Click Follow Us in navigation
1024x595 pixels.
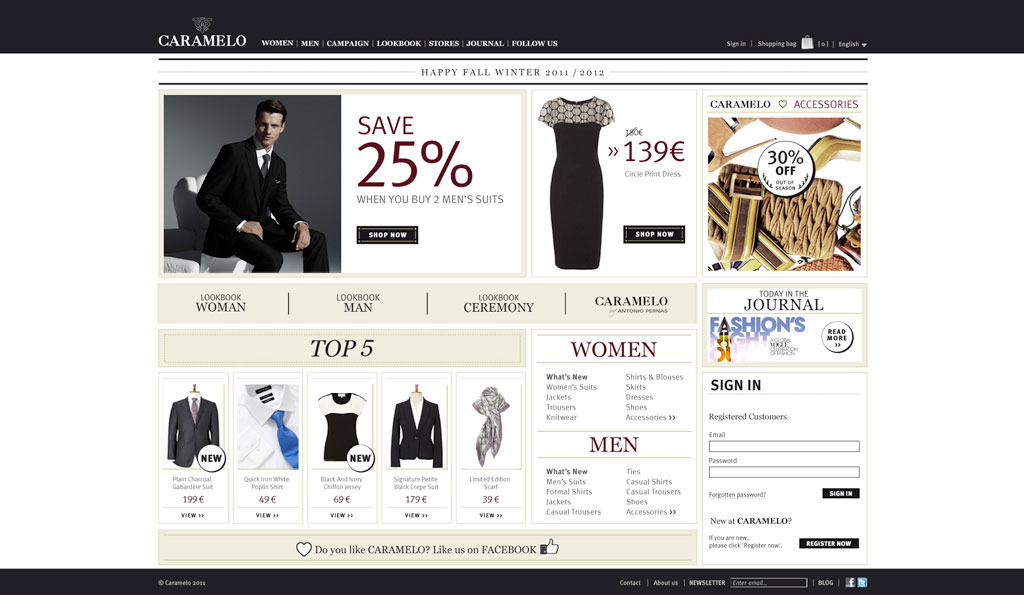pos(534,44)
